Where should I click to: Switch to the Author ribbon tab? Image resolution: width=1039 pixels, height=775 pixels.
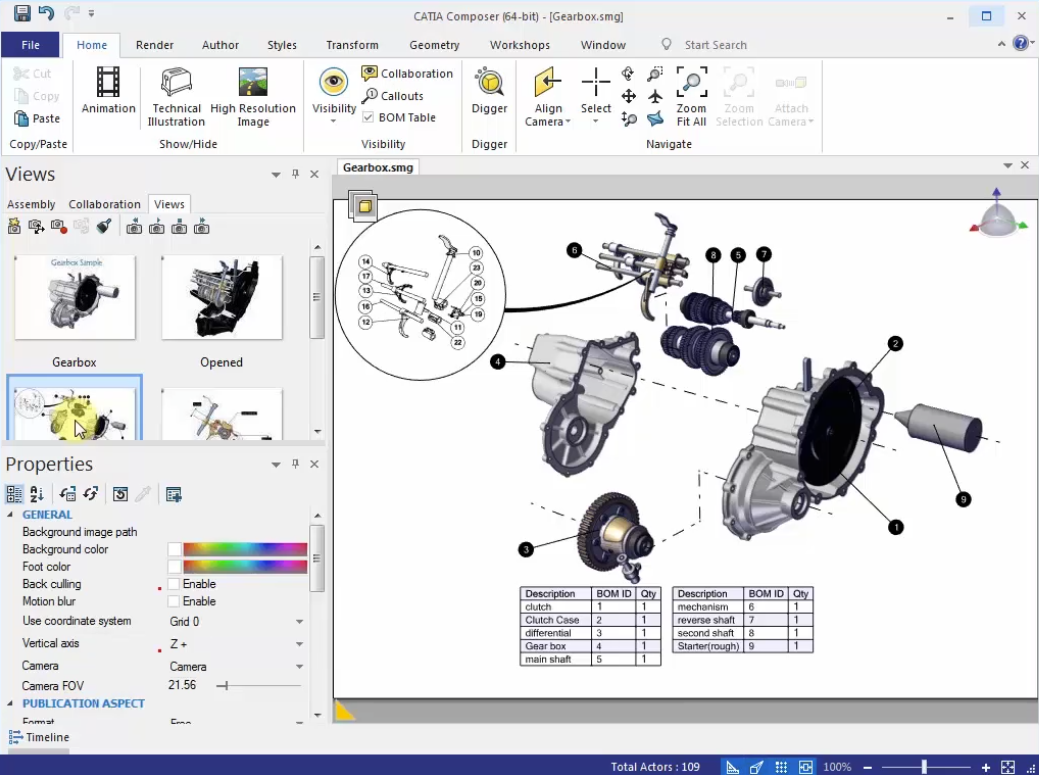click(x=220, y=44)
